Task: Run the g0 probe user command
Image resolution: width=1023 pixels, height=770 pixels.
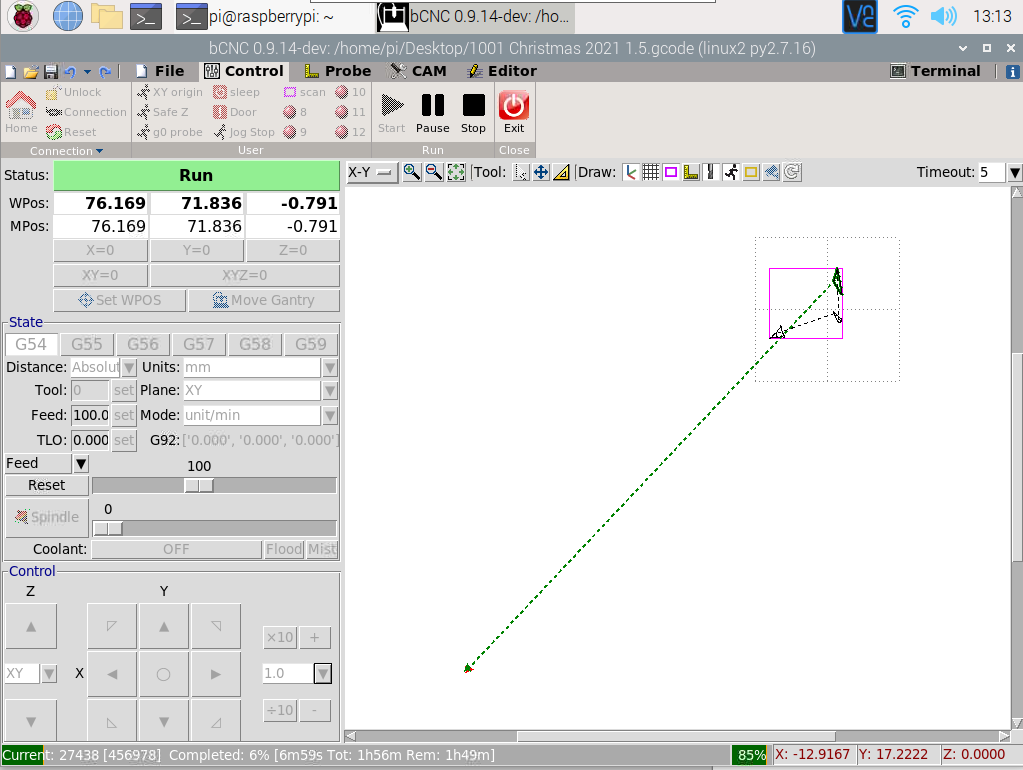Action: (170, 132)
